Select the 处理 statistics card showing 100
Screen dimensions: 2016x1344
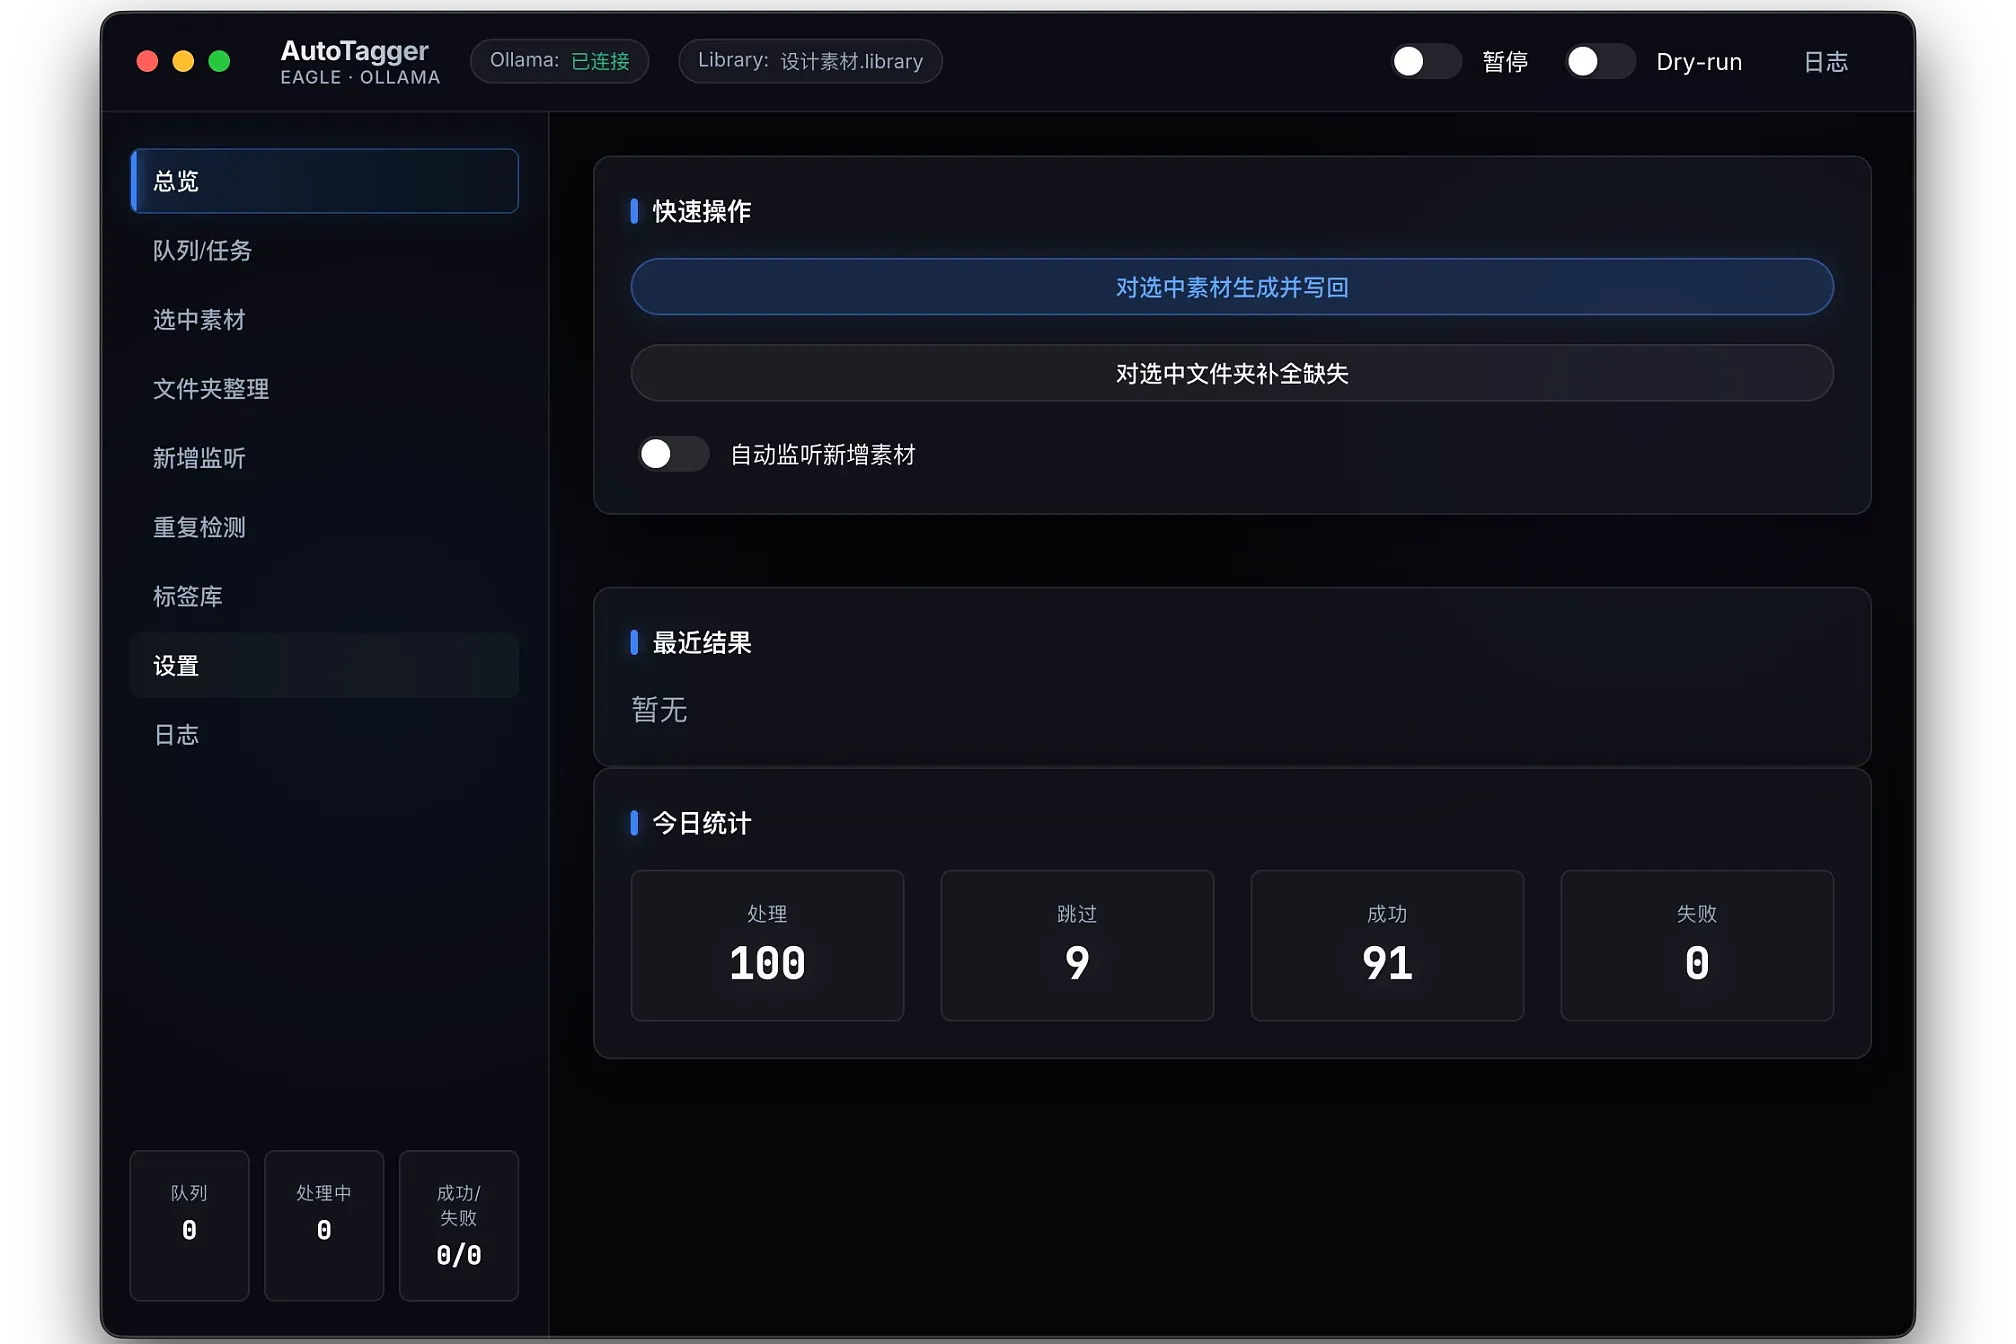[767, 945]
